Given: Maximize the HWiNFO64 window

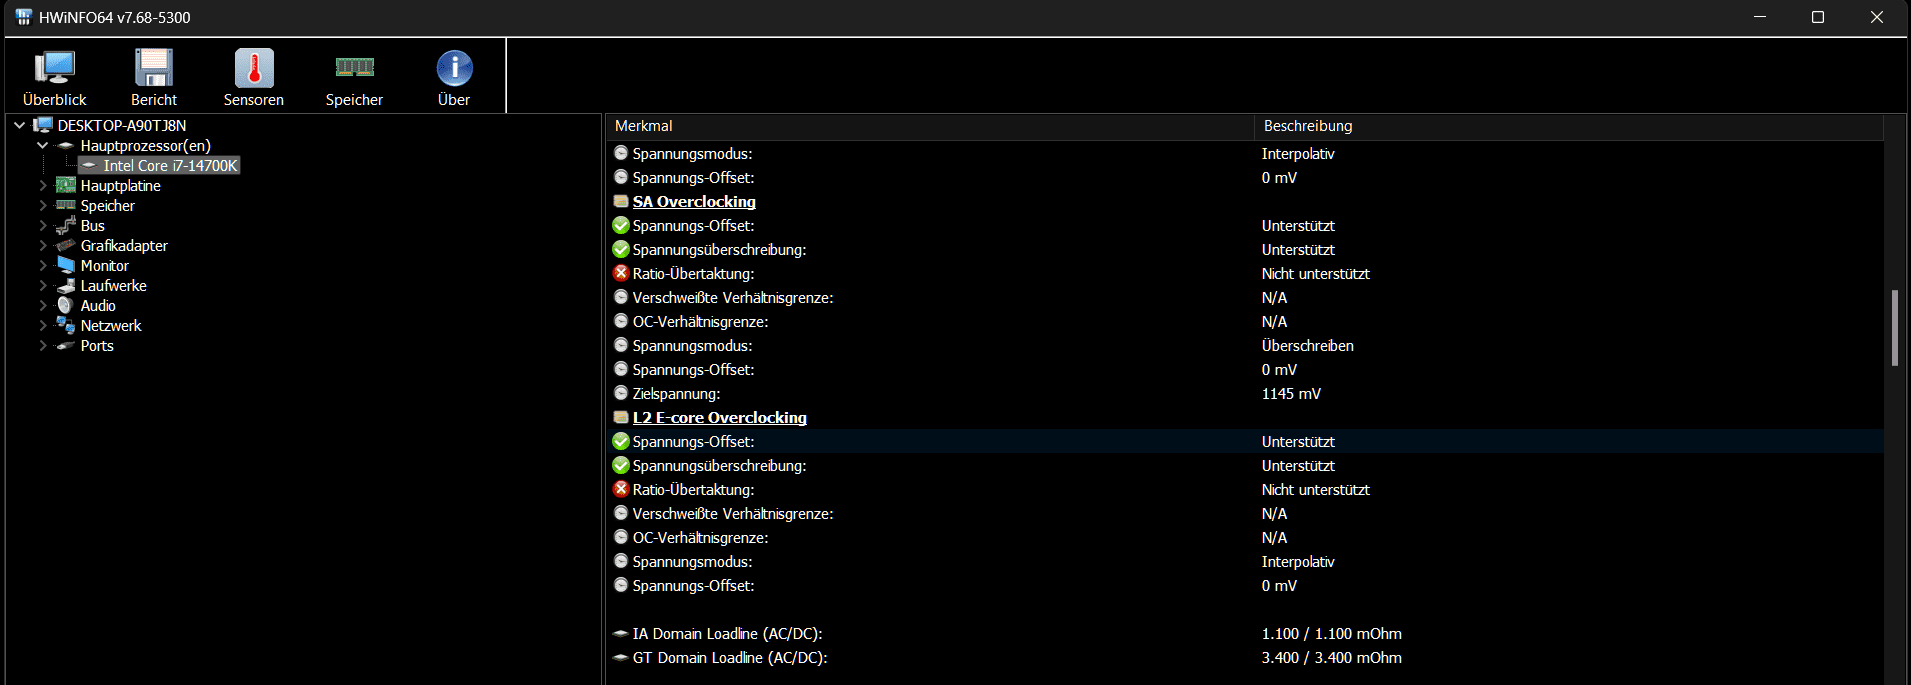Looking at the screenshot, I should [x=1818, y=17].
